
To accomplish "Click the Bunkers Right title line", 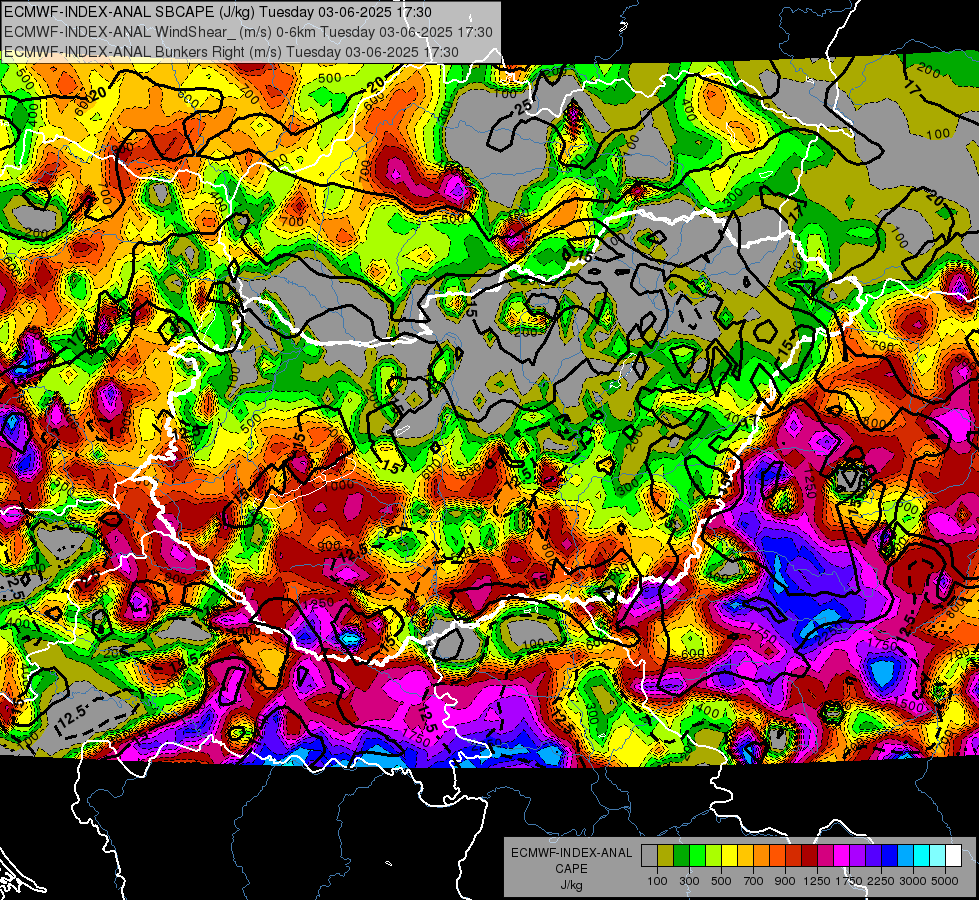I will [231, 52].
